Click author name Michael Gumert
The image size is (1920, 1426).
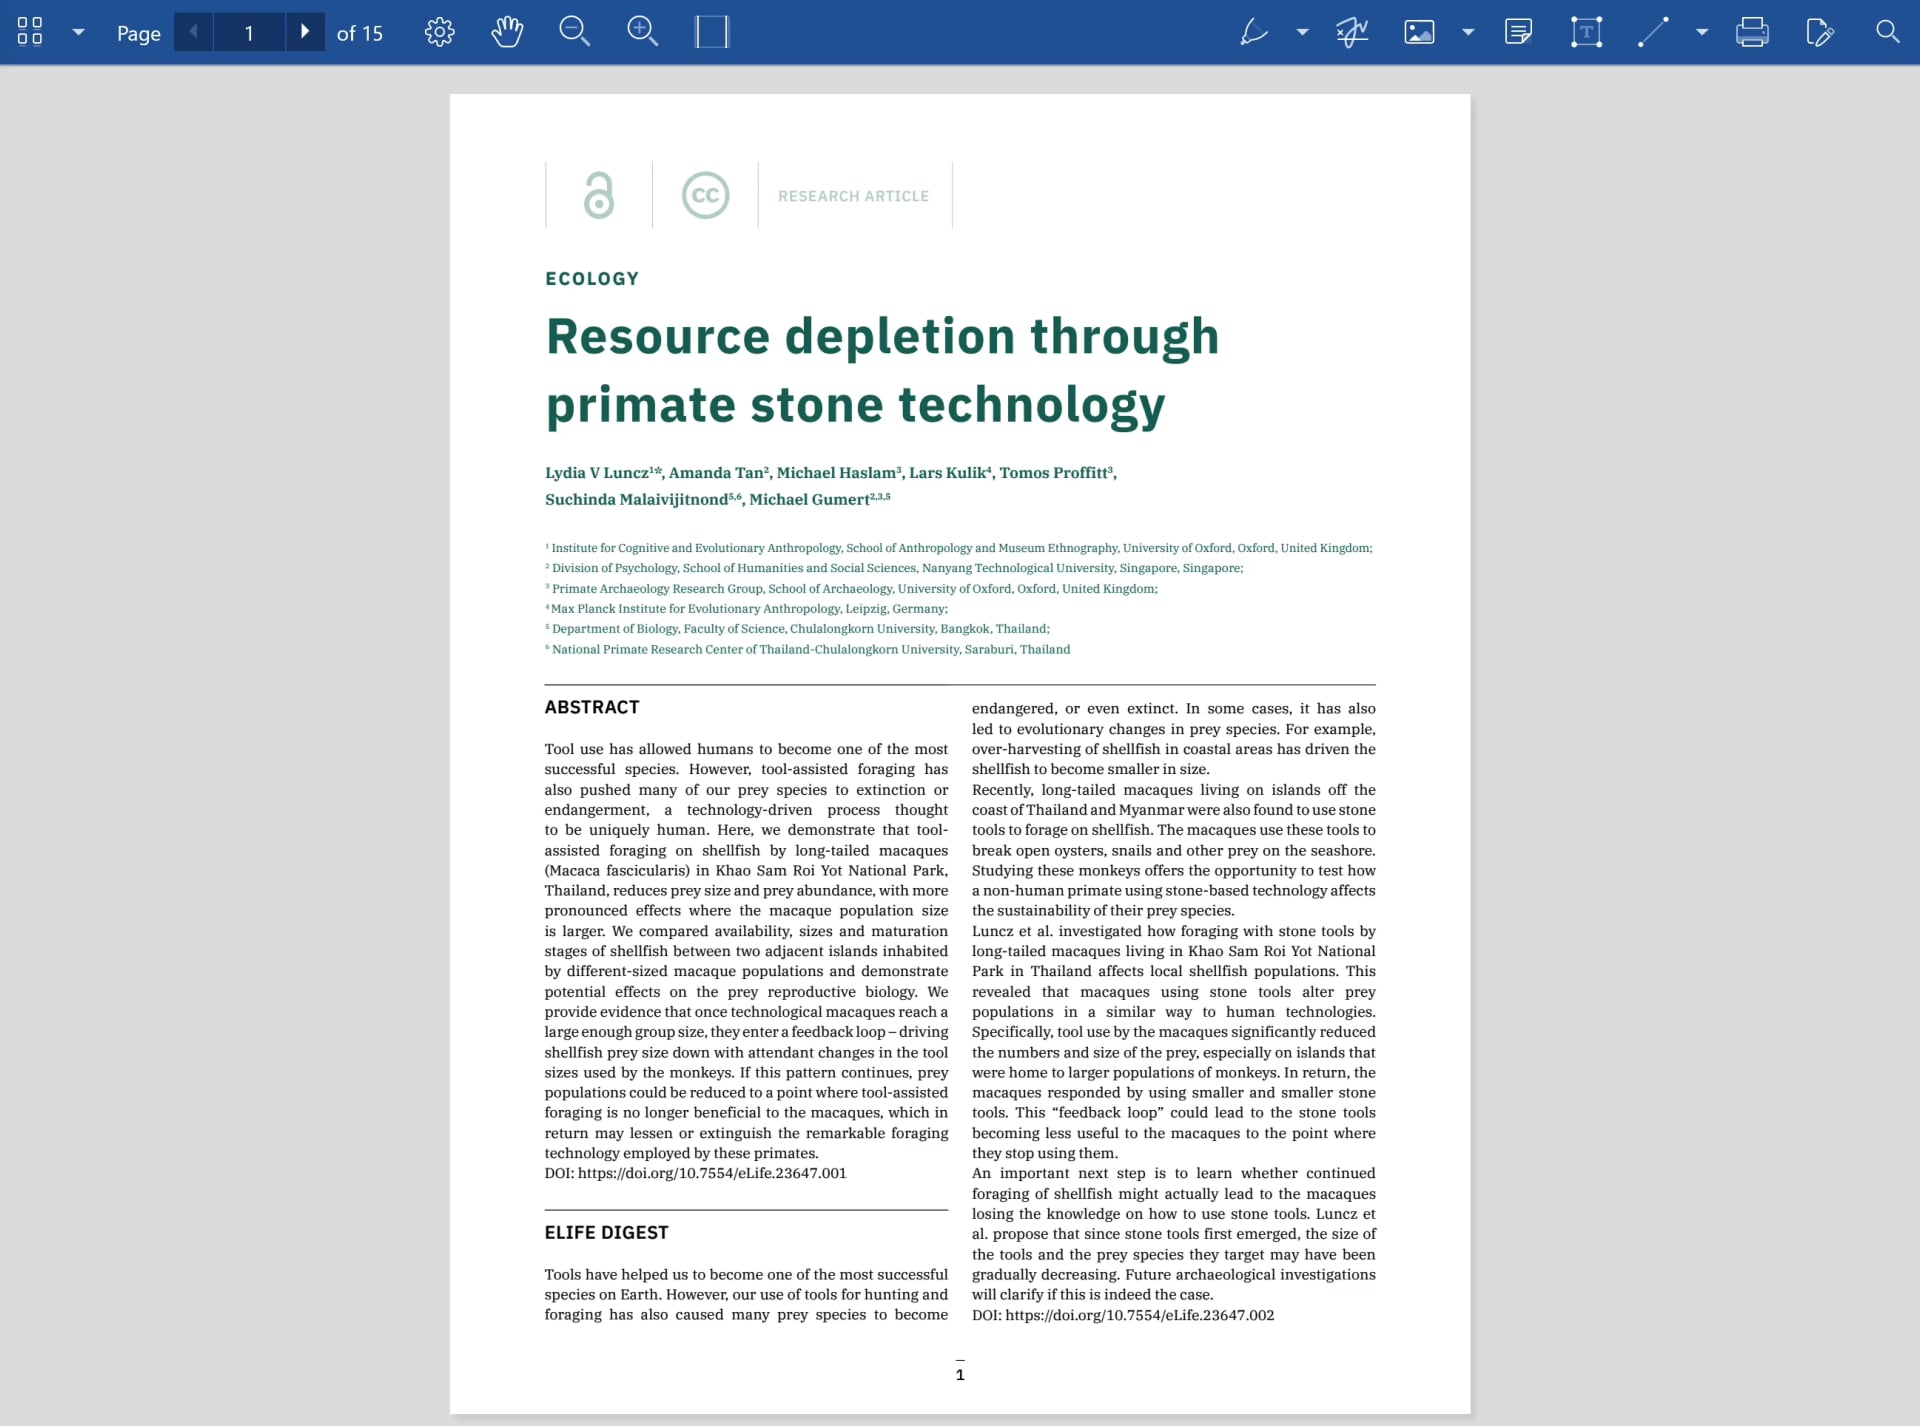(x=809, y=499)
